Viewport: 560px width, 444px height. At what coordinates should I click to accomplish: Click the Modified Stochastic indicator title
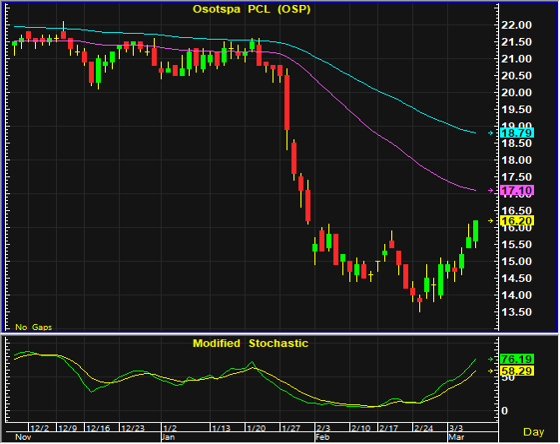click(250, 343)
